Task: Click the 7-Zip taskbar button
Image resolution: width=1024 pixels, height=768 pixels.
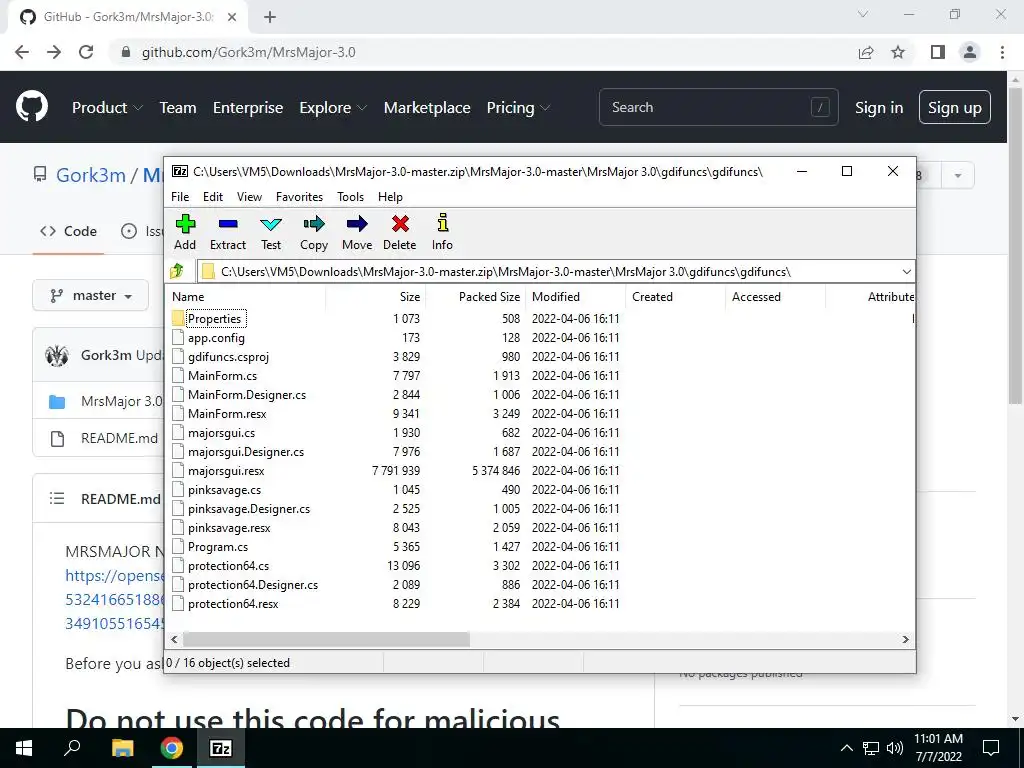Action: point(221,748)
